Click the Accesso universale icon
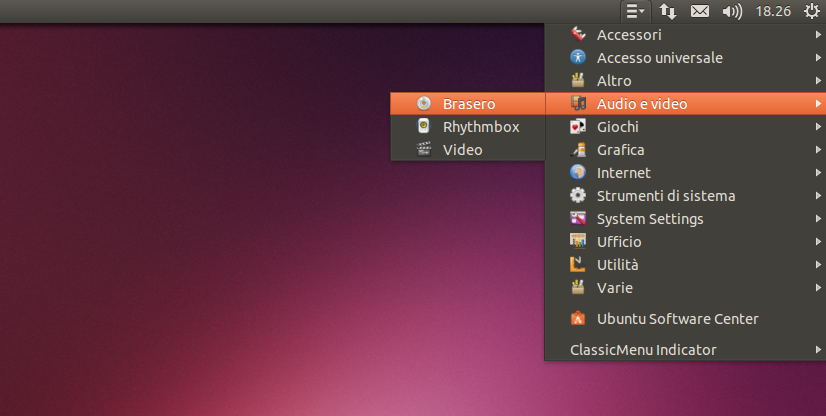The width and height of the screenshot is (826, 416). (578, 57)
